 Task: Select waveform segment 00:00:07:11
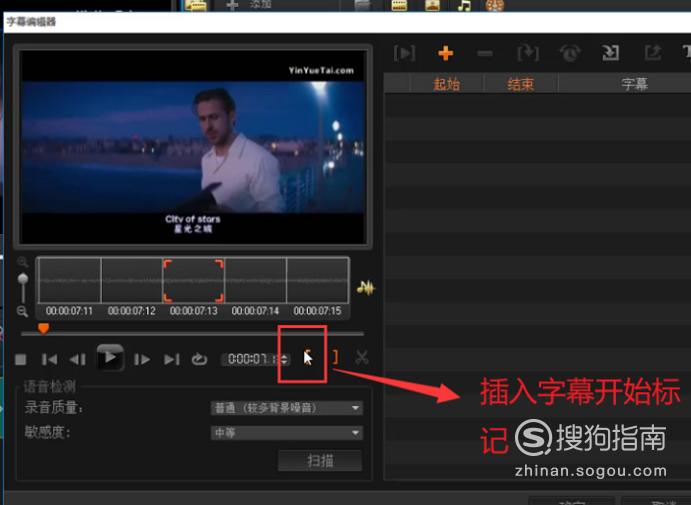pos(70,280)
